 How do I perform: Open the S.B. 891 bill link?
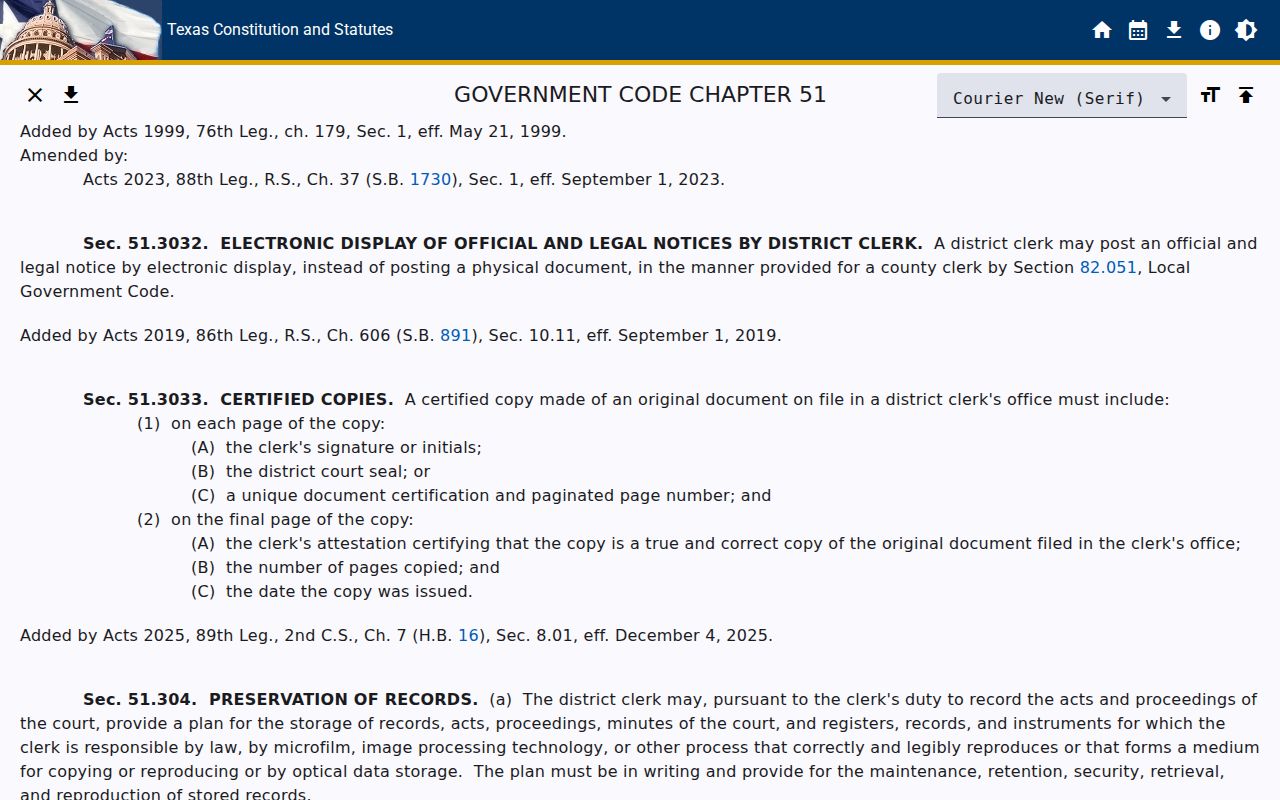456,336
